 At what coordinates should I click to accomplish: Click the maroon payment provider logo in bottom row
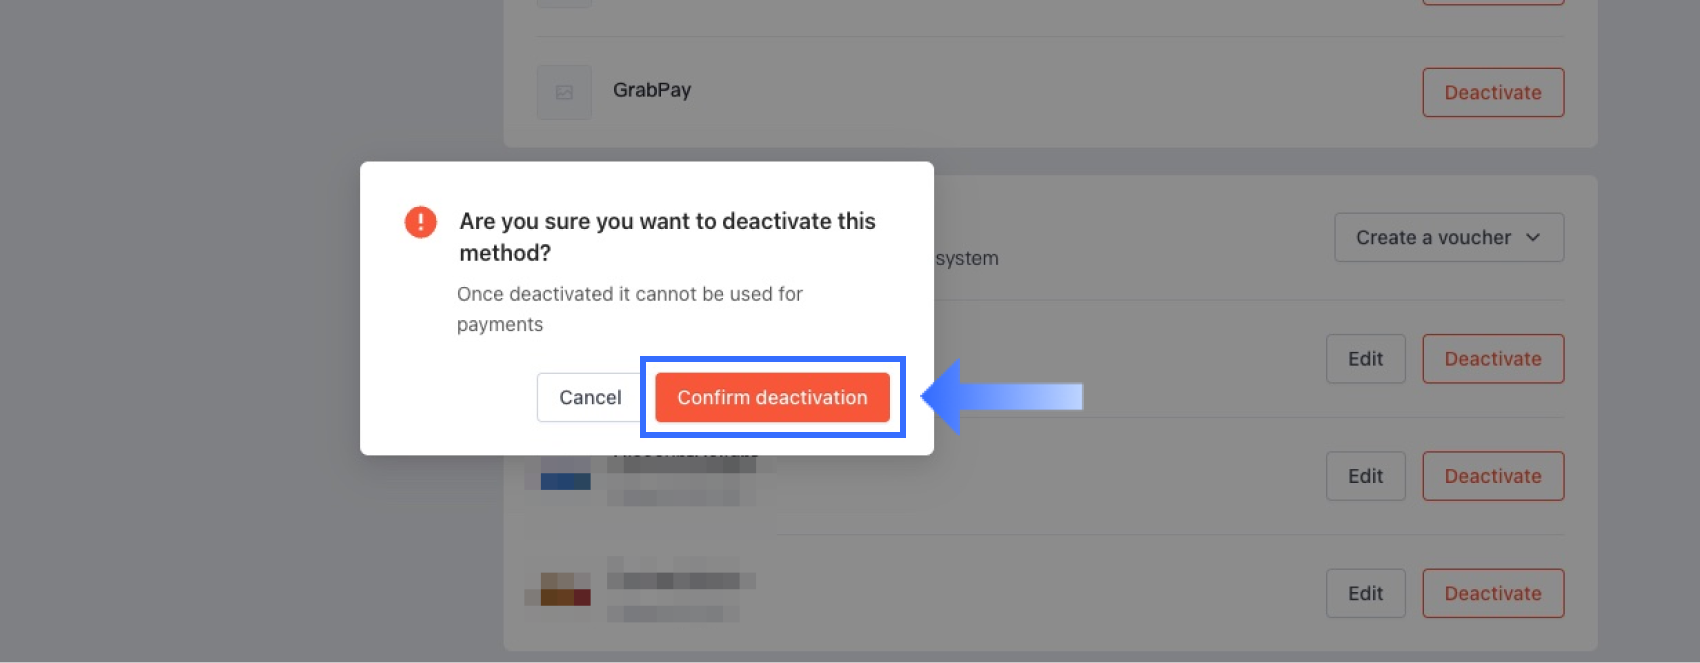click(564, 593)
